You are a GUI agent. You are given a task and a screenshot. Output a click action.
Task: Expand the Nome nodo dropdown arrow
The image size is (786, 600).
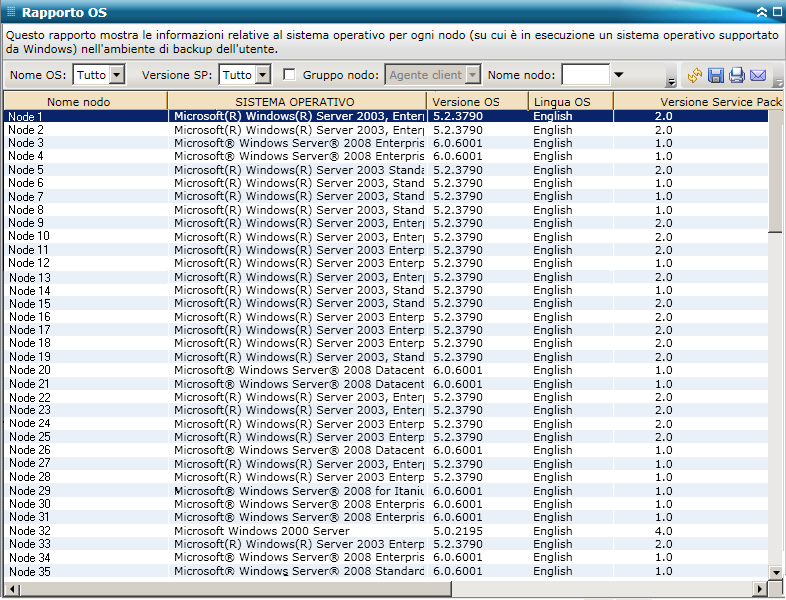point(618,75)
